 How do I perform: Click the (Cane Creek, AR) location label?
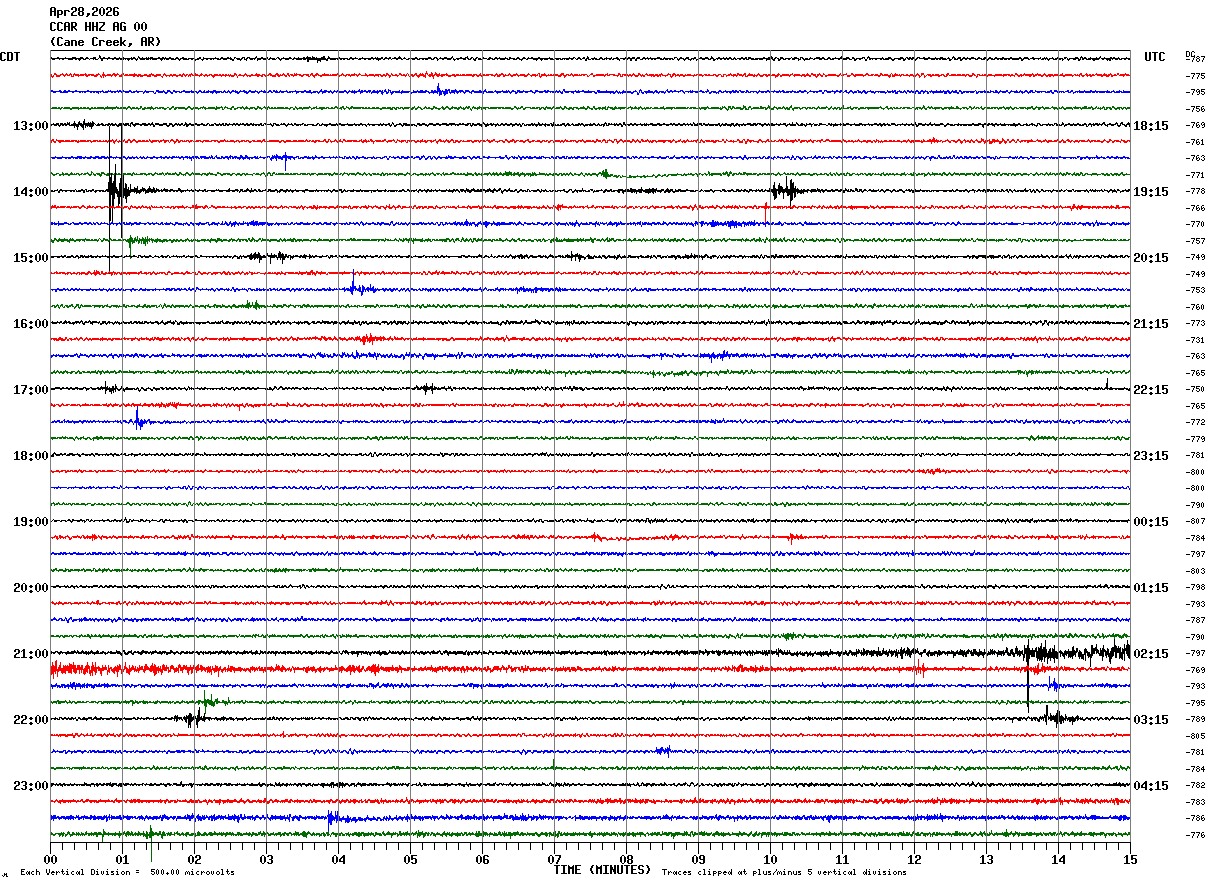105,42
